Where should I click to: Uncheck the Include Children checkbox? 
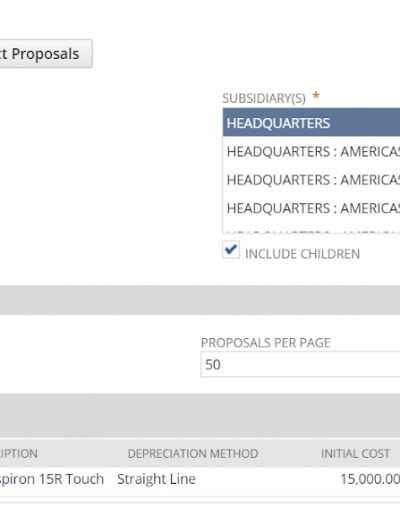click(x=231, y=250)
